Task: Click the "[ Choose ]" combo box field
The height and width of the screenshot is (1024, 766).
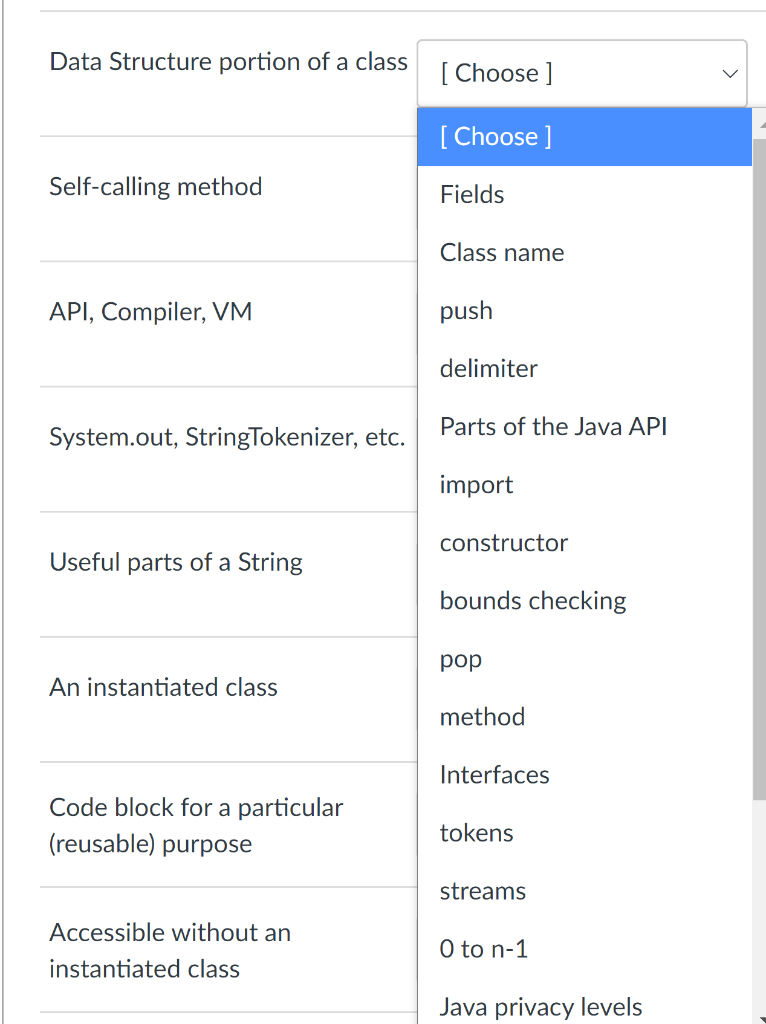Action: pos(560,72)
